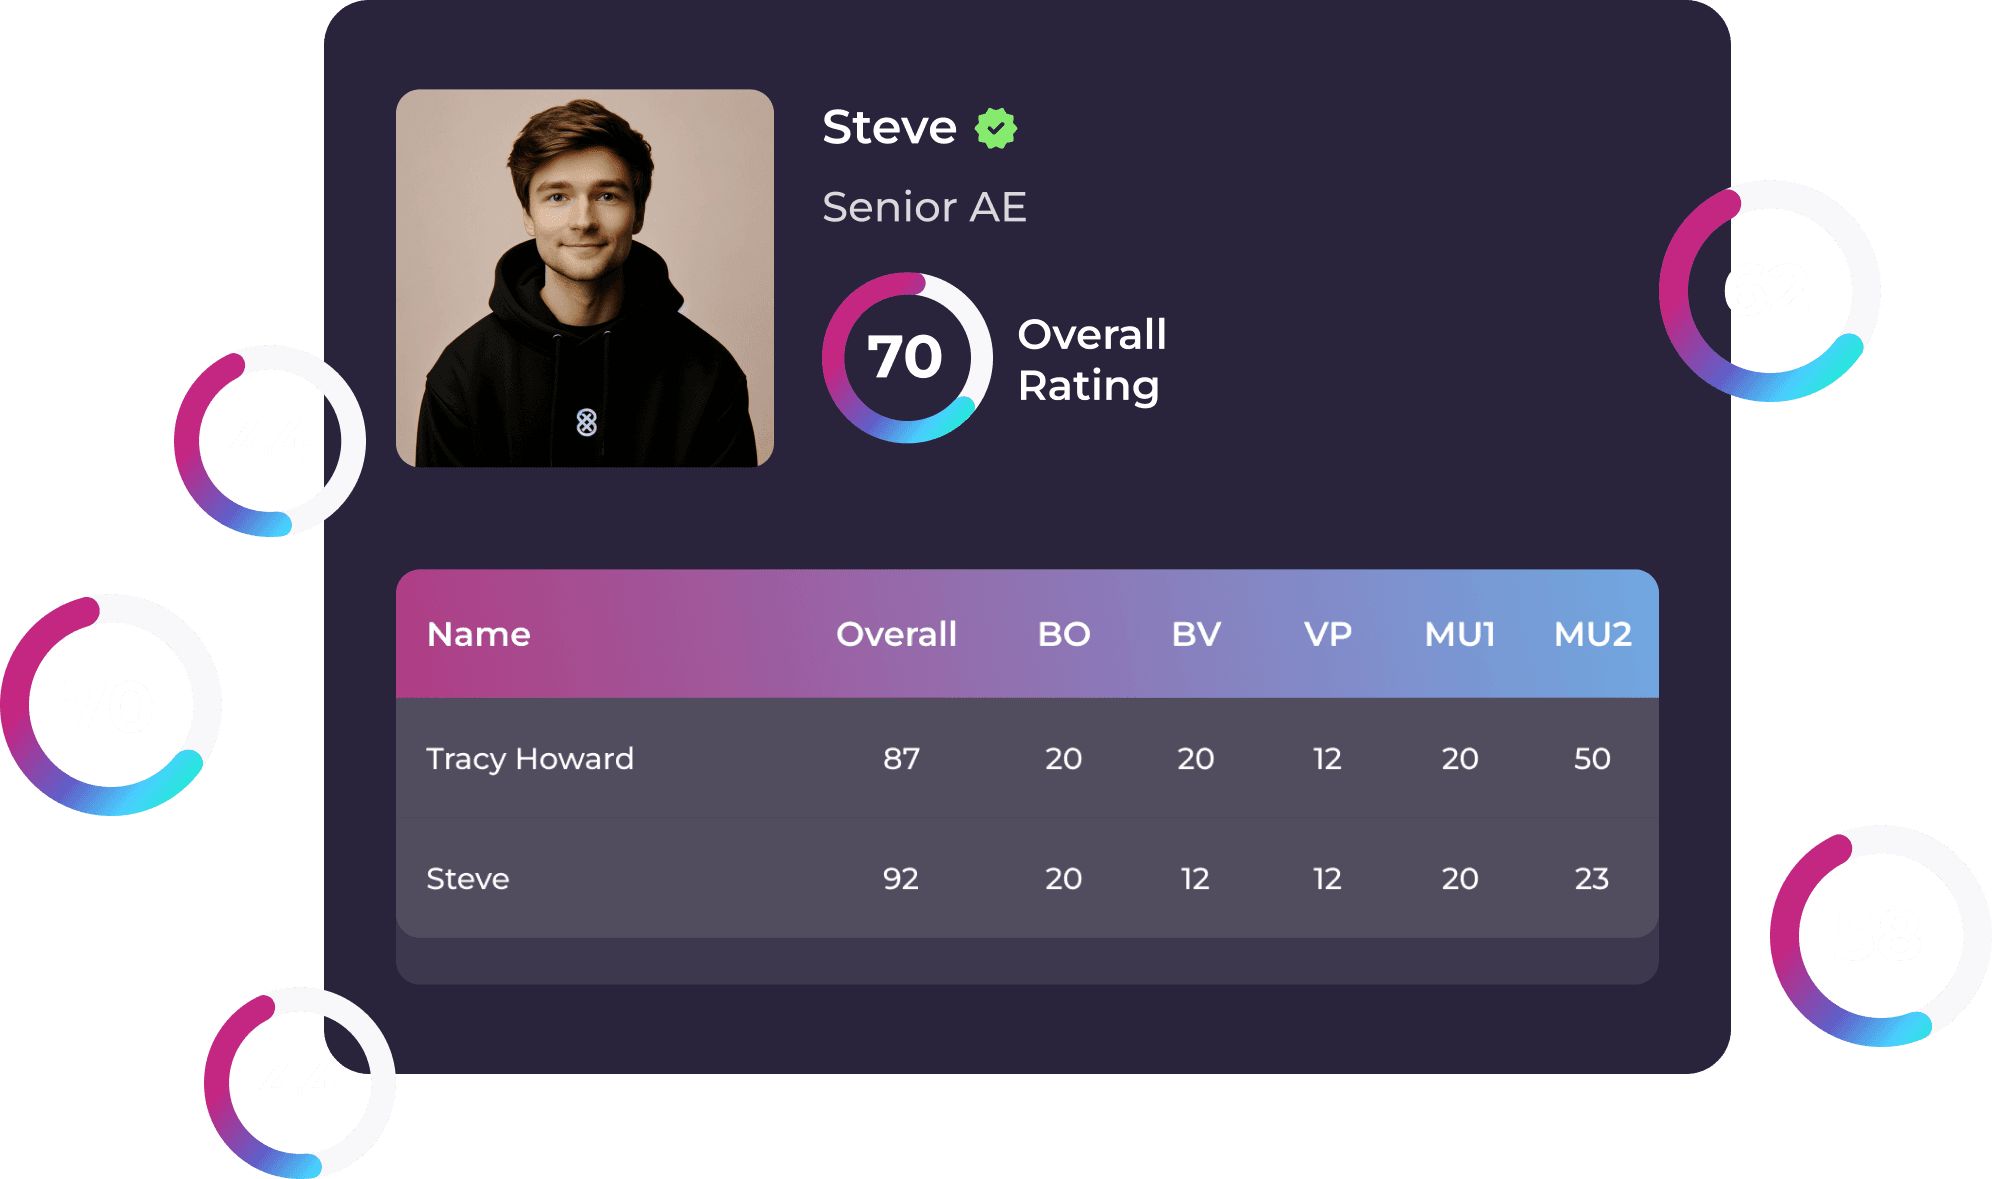This screenshot has height=1179, width=1992.
Task: Click the MU1 column header
Action: coord(1460,634)
